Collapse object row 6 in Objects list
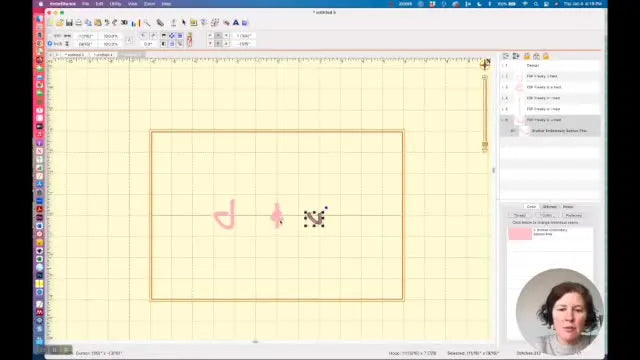Screen dimensions: 640x360 click(x=503, y=120)
